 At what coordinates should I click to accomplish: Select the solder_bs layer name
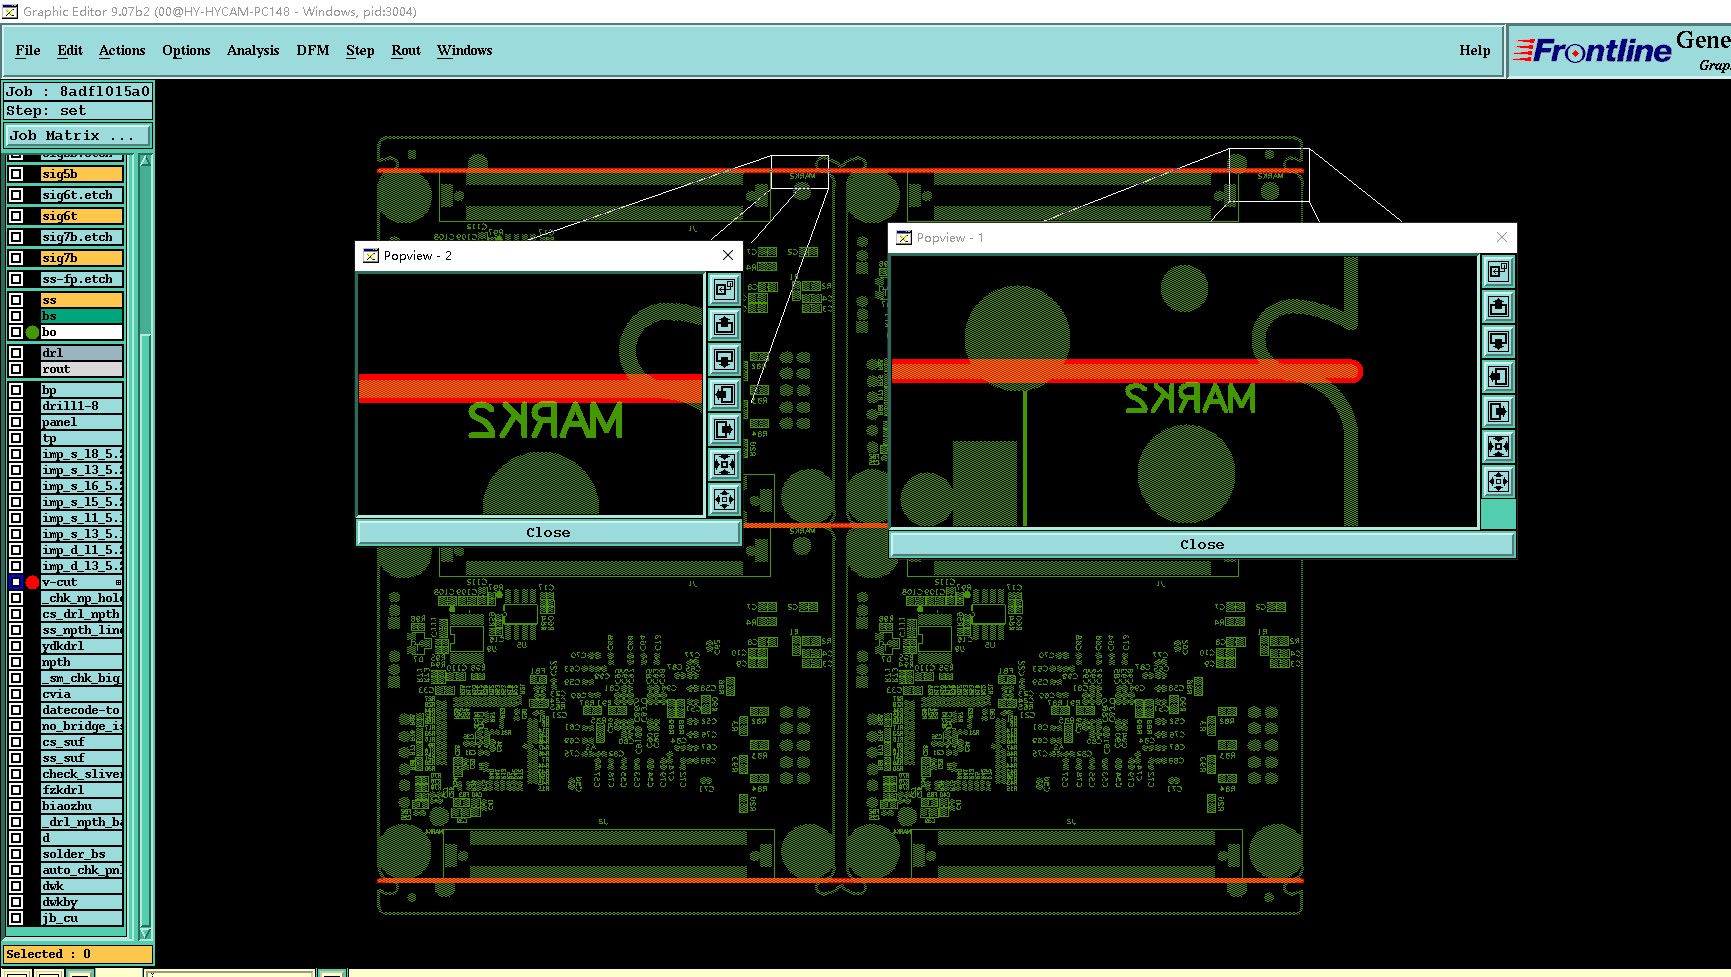pyautogui.click(x=81, y=854)
